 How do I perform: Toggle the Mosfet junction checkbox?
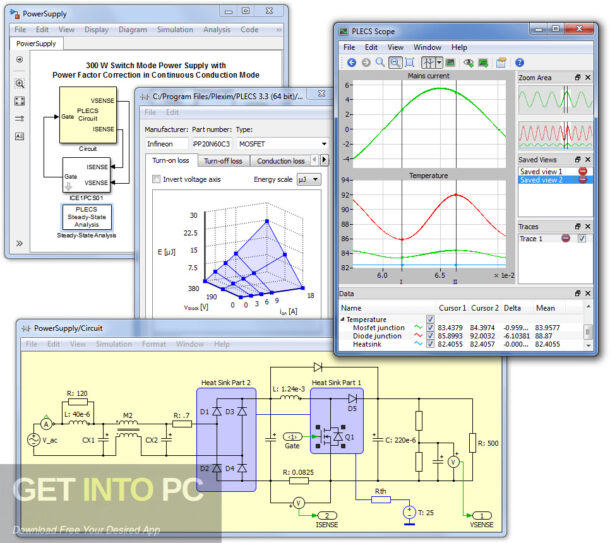[430, 328]
